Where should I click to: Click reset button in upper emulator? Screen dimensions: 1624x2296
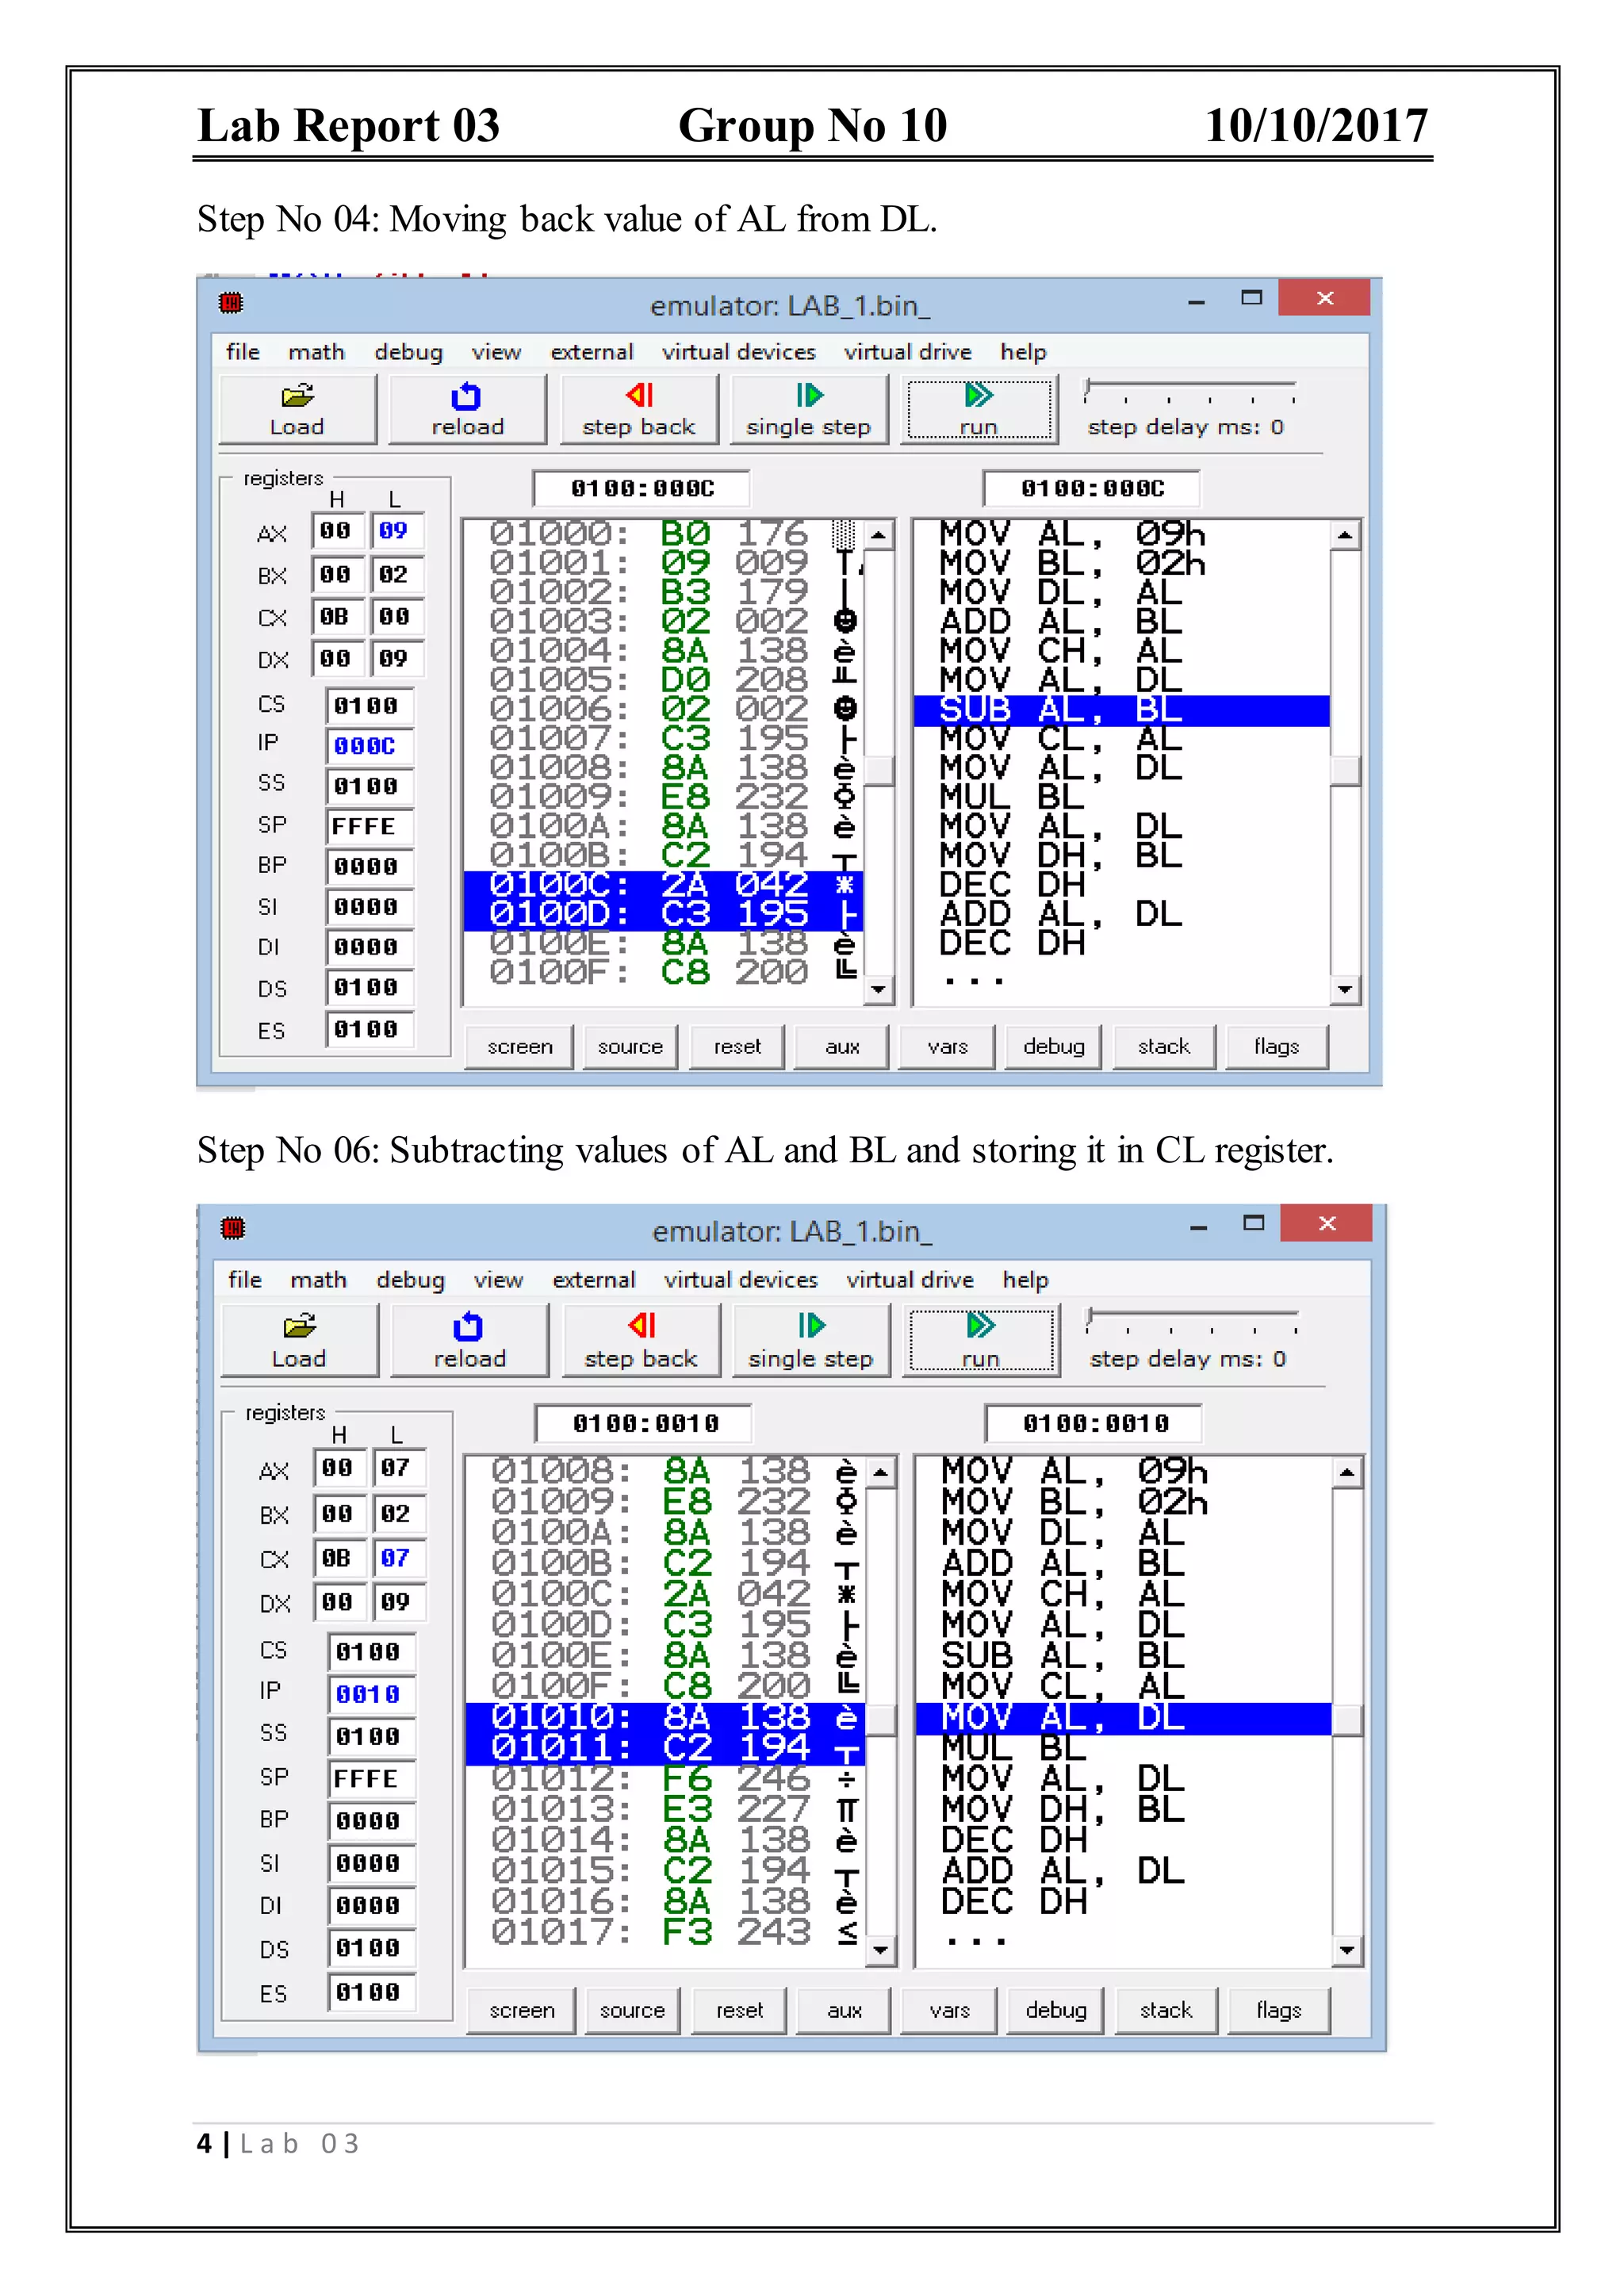point(737,1047)
